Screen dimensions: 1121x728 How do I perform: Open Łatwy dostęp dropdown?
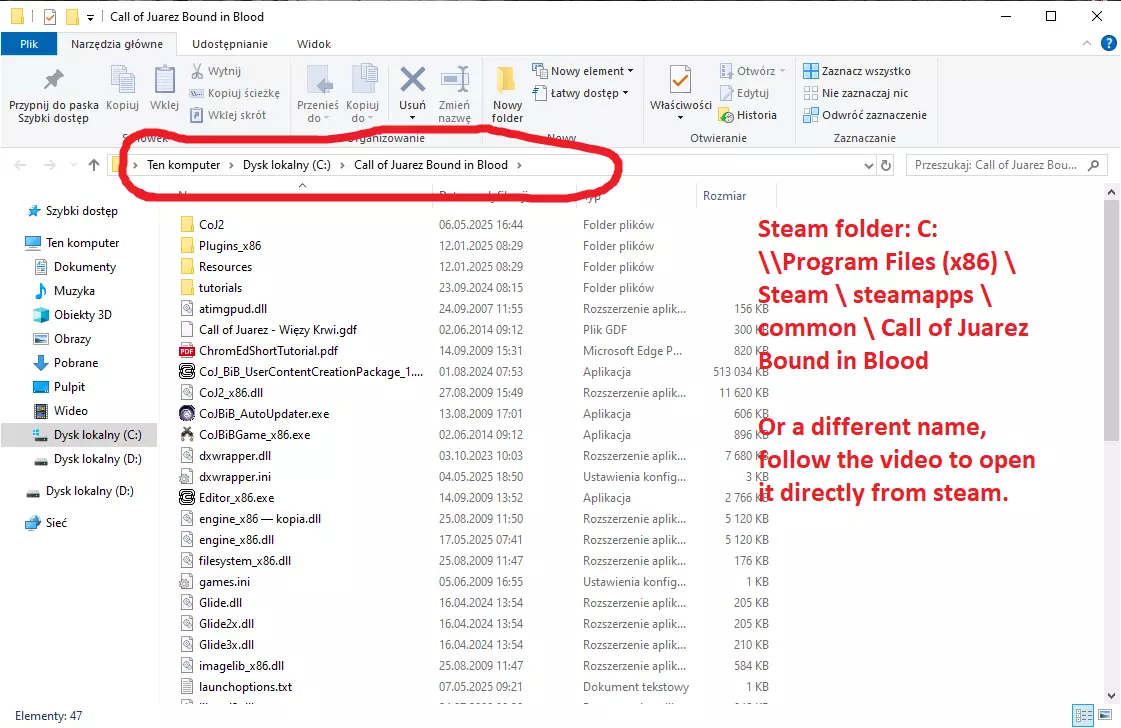click(581, 93)
